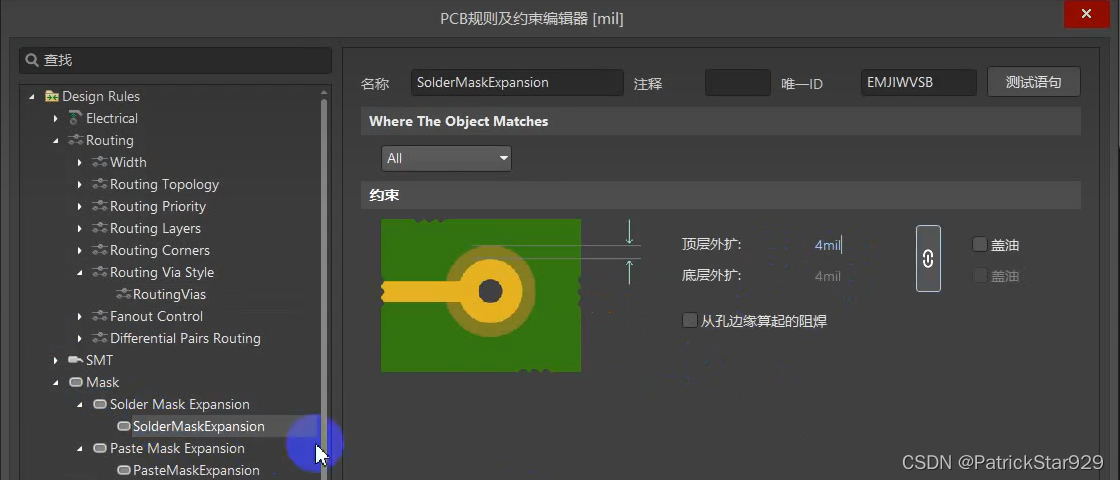Toggle the top/bottom expansion link icon
Screen dimensions: 1120x480
(928, 259)
